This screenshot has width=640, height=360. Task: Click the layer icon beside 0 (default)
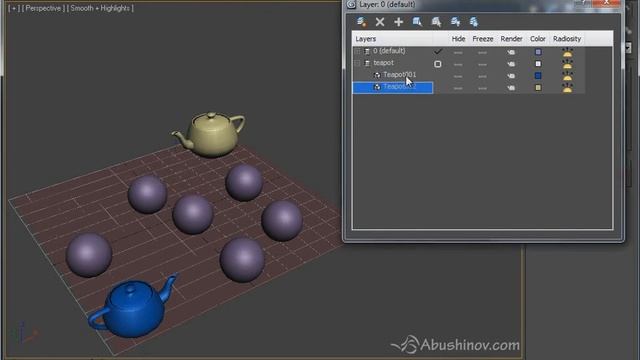click(x=367, y=51)
